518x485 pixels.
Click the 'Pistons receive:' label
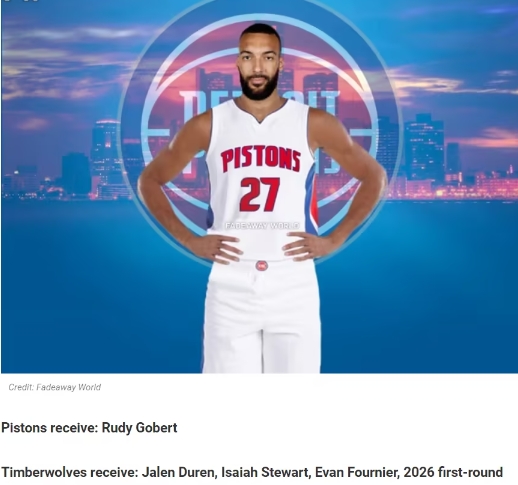coord(50,428)
